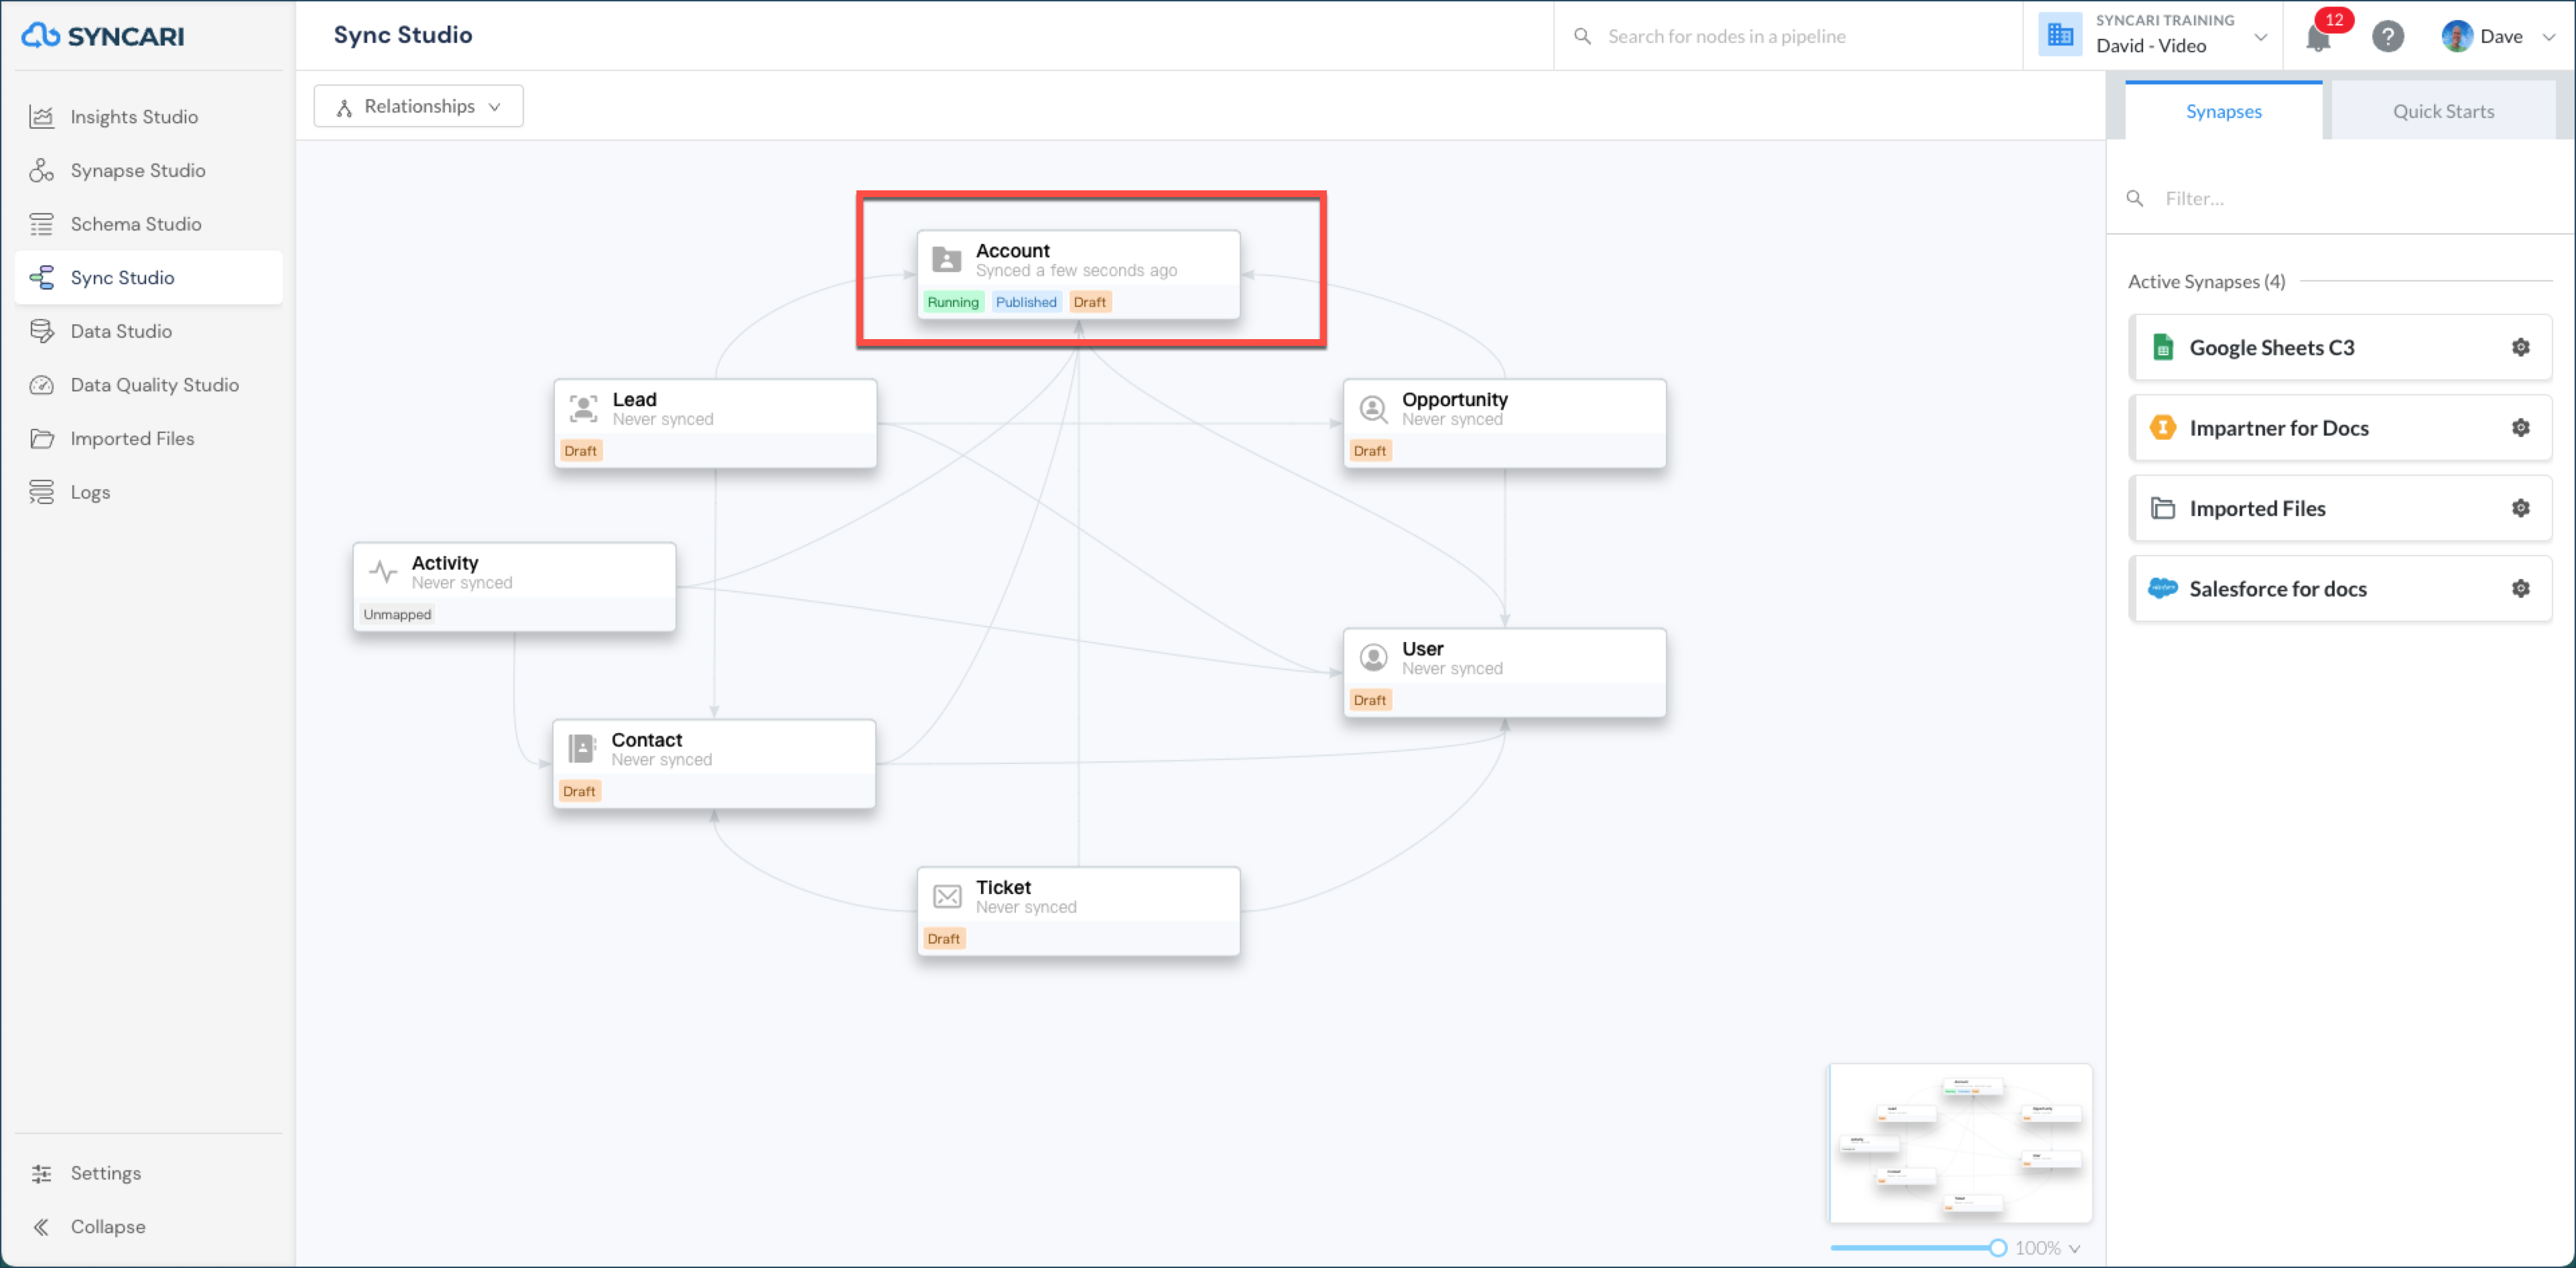Click the Settings sliders icon
Viewport: 2576px width, 1268px height.
42,1173
